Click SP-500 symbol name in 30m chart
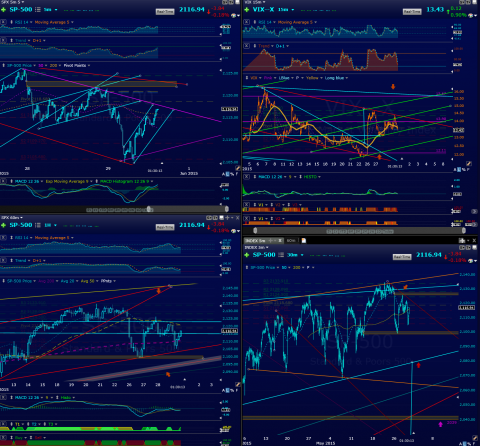This screenshot has width=480, height=446. (x=264, y=255)
